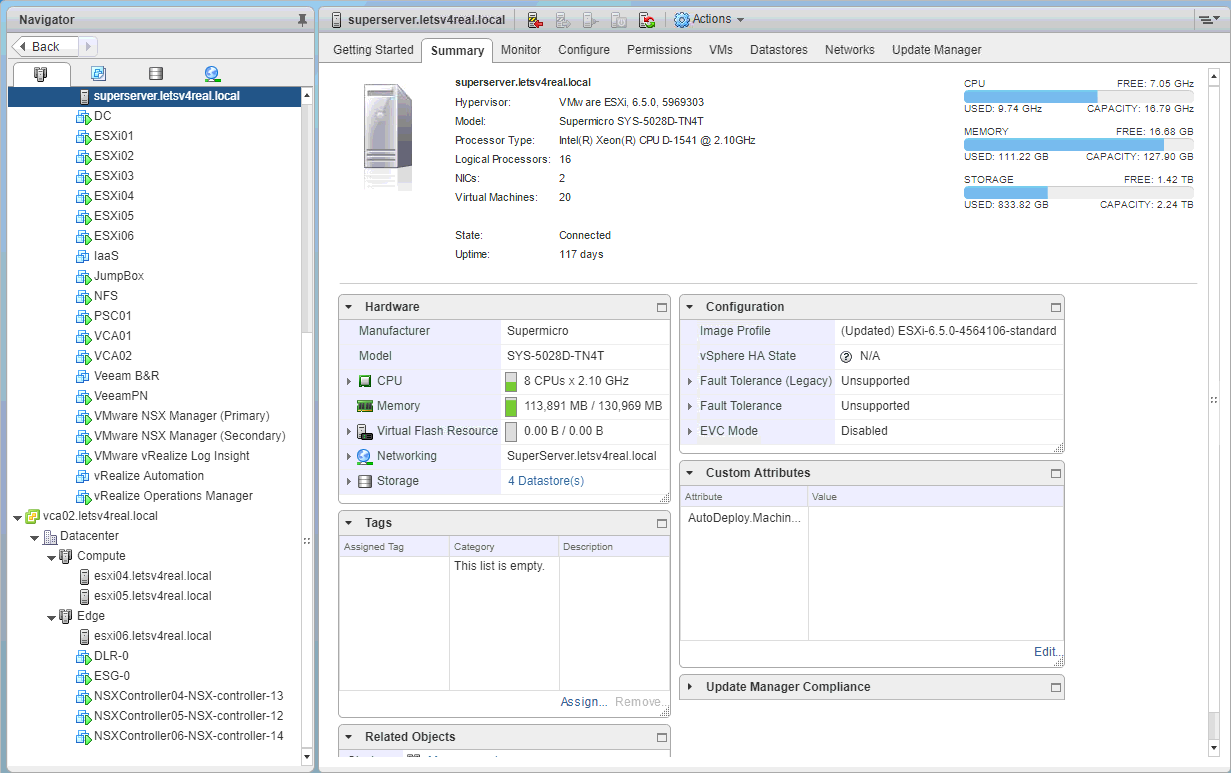Maximize the Hardware panel

[661, 307]
